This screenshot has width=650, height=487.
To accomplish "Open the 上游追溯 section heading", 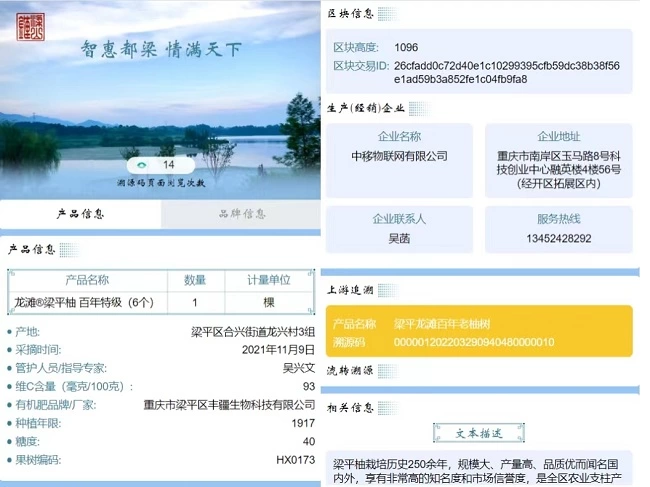I will click(x=350, y=290).
